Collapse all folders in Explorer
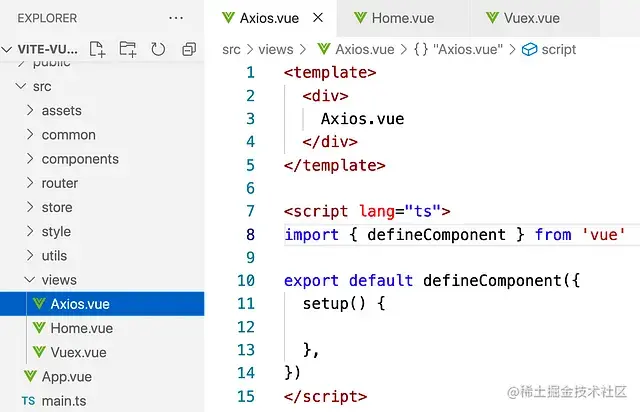Image resolution: width=640 pixels, height=412 pixels. tap(189, 49)
